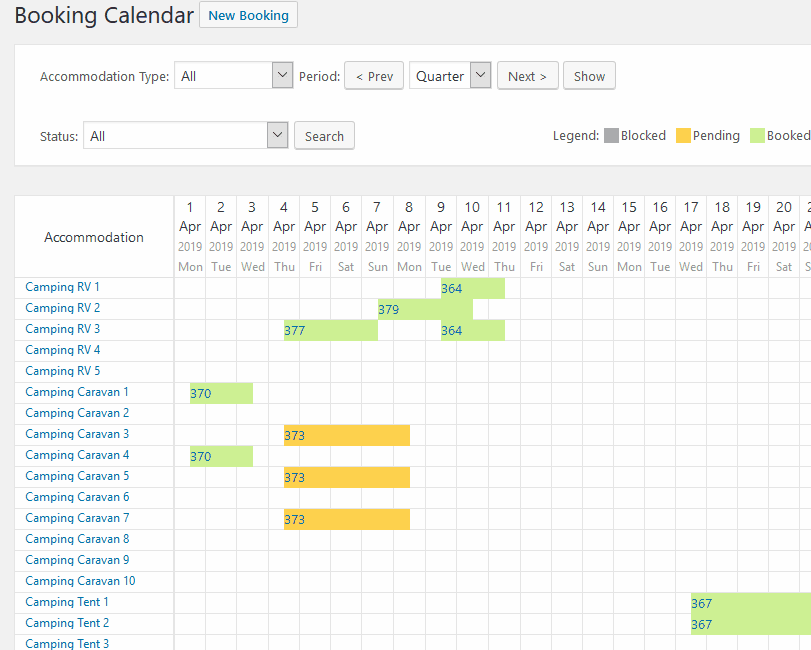Open the Camping Tent 2 link
The width and height of the screenshot is (811, 650).
click(66, 623)
